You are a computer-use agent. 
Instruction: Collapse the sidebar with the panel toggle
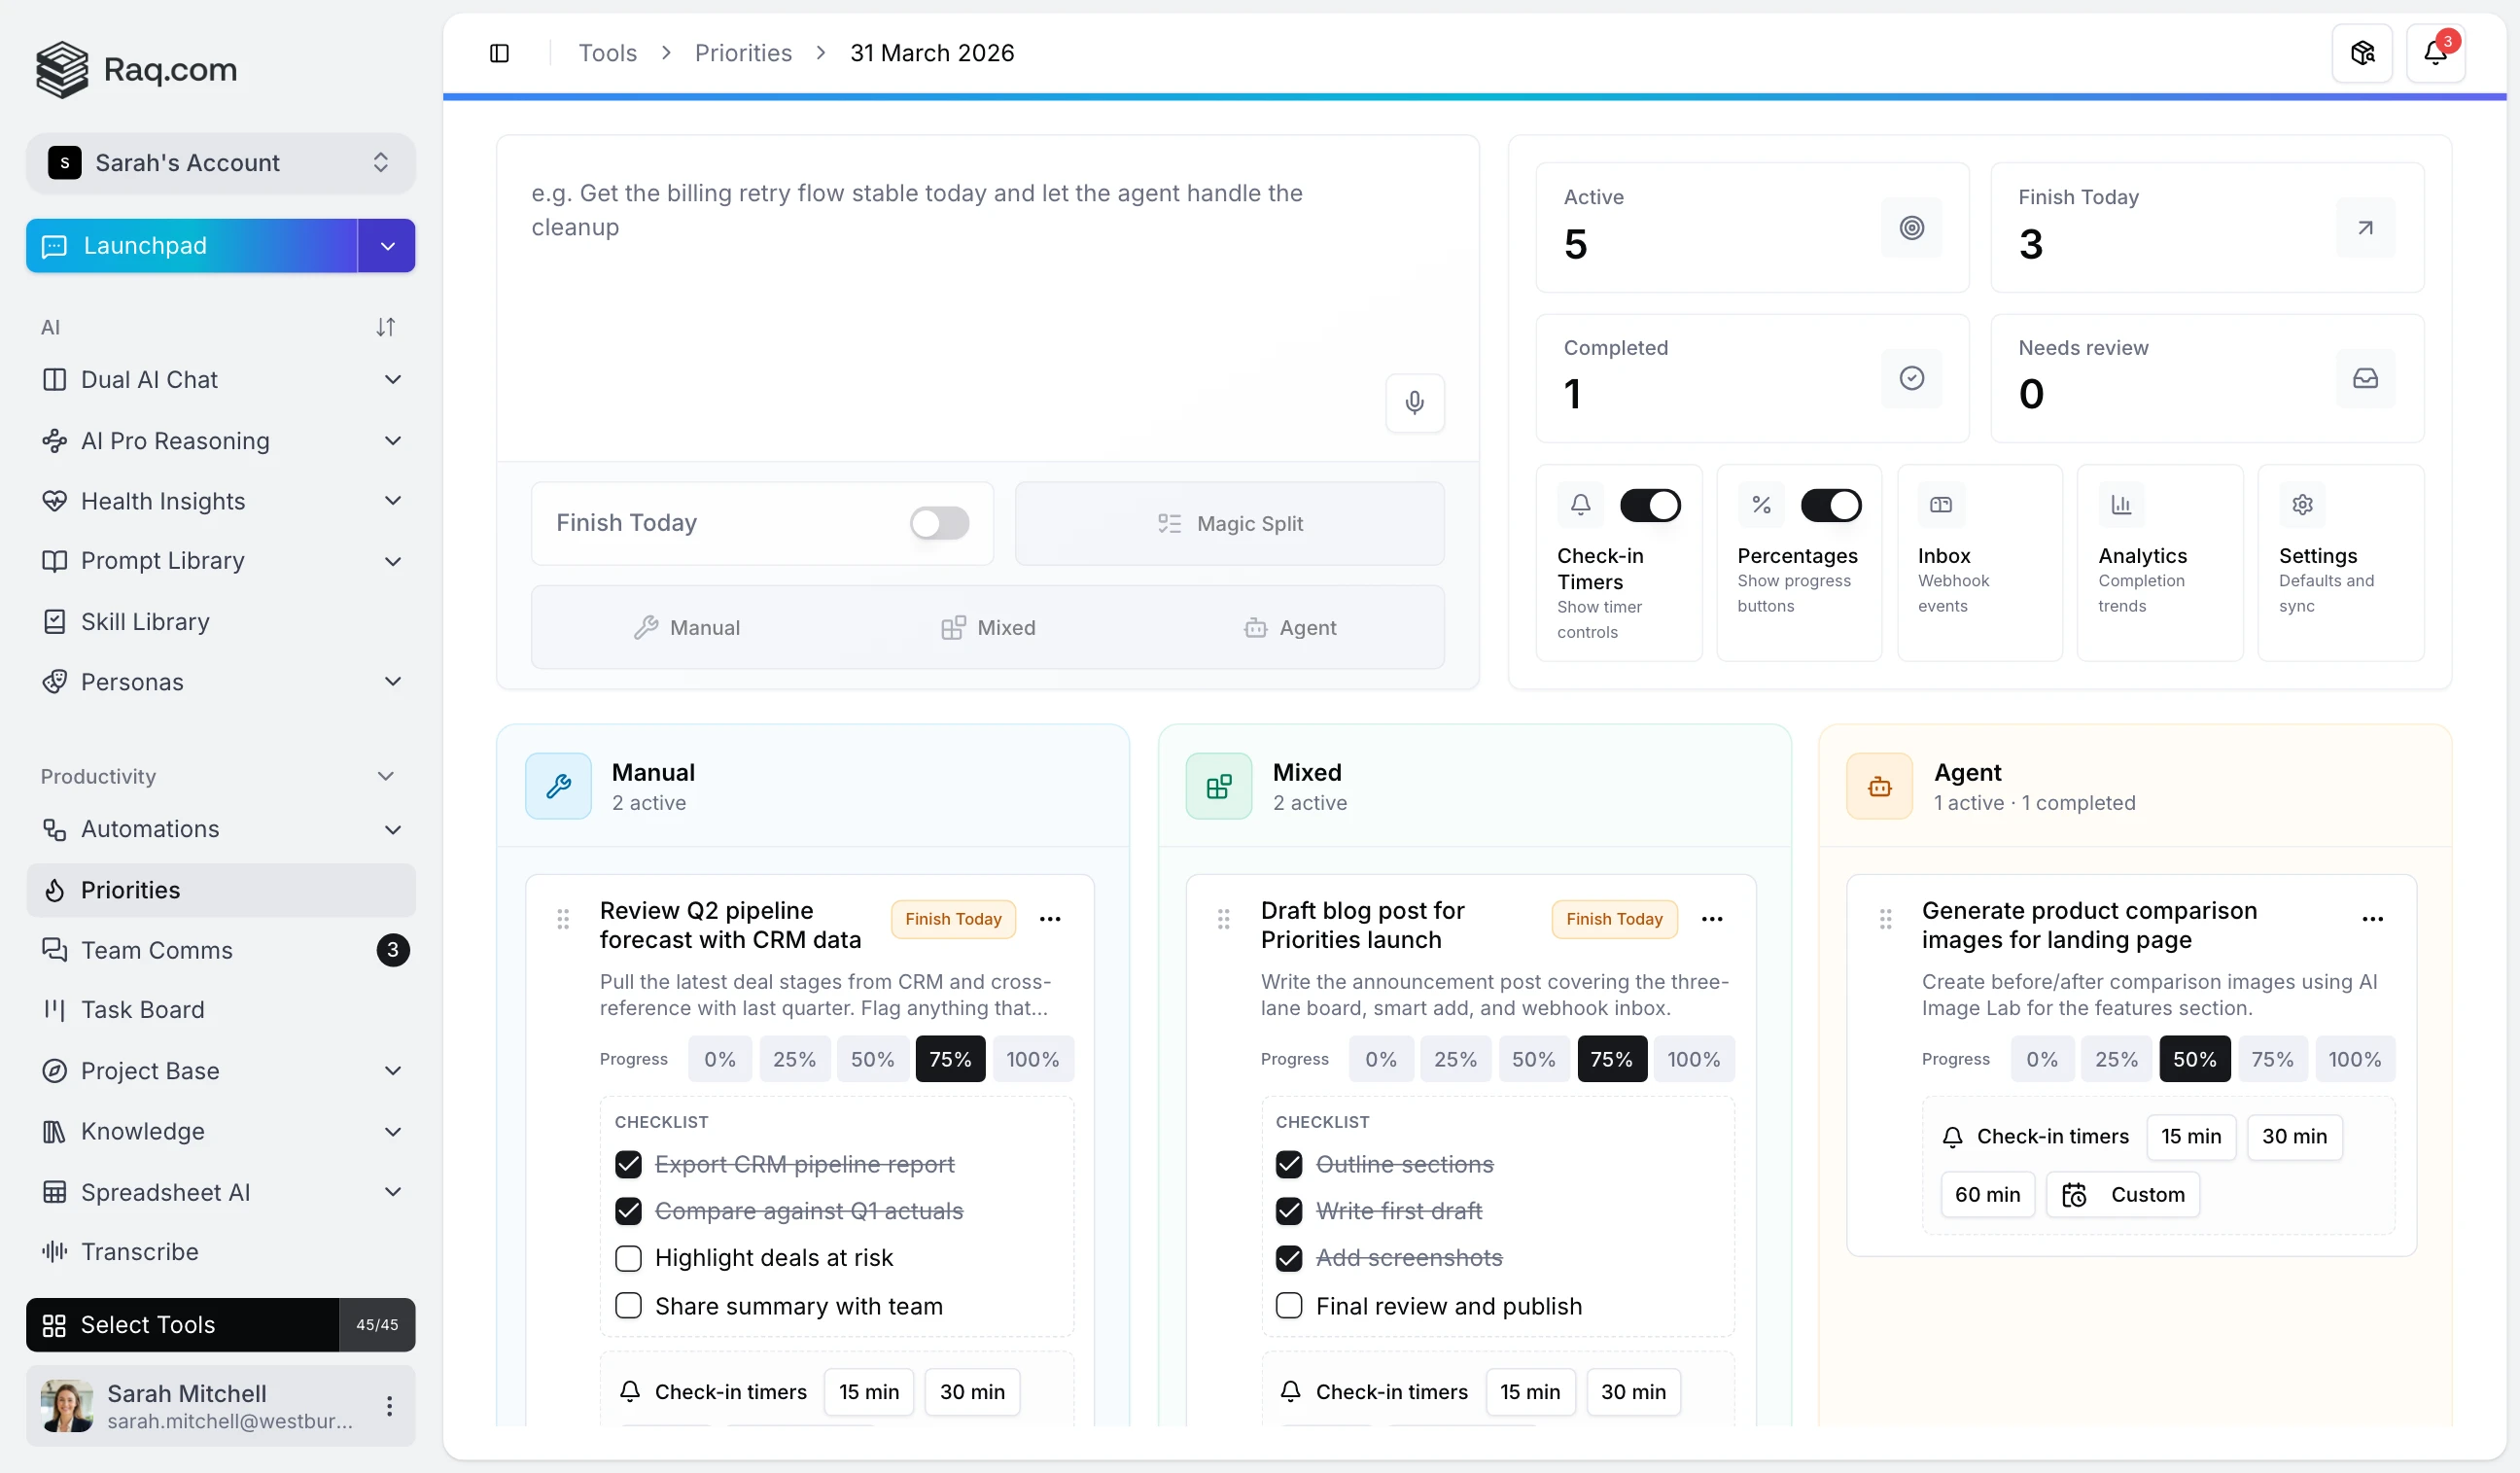[499, 52]
